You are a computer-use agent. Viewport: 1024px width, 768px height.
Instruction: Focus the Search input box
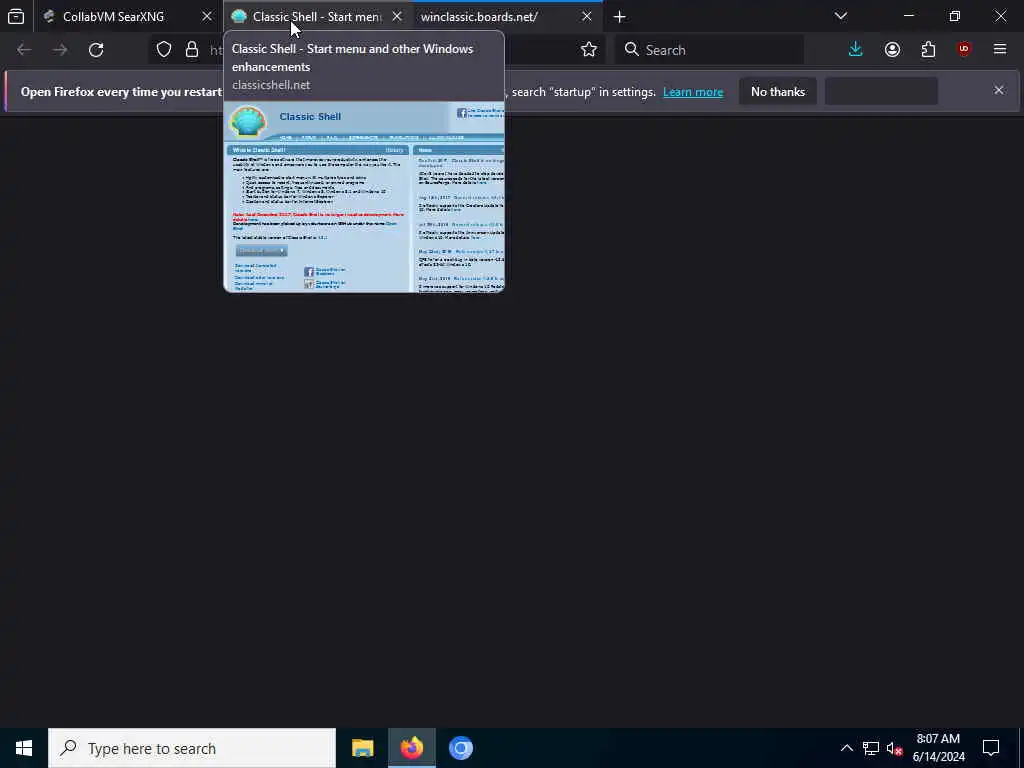click(709, 50)
